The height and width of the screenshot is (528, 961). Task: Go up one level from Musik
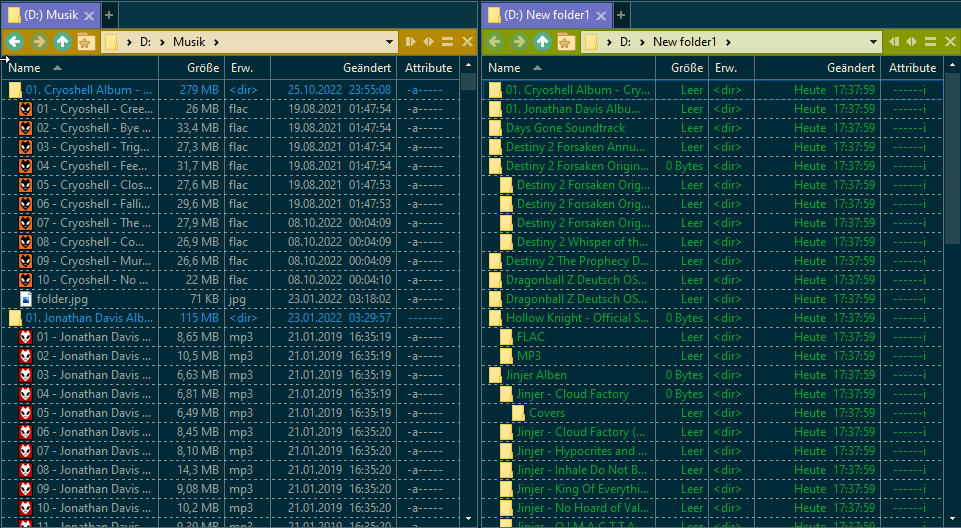[x=62, y=42]
